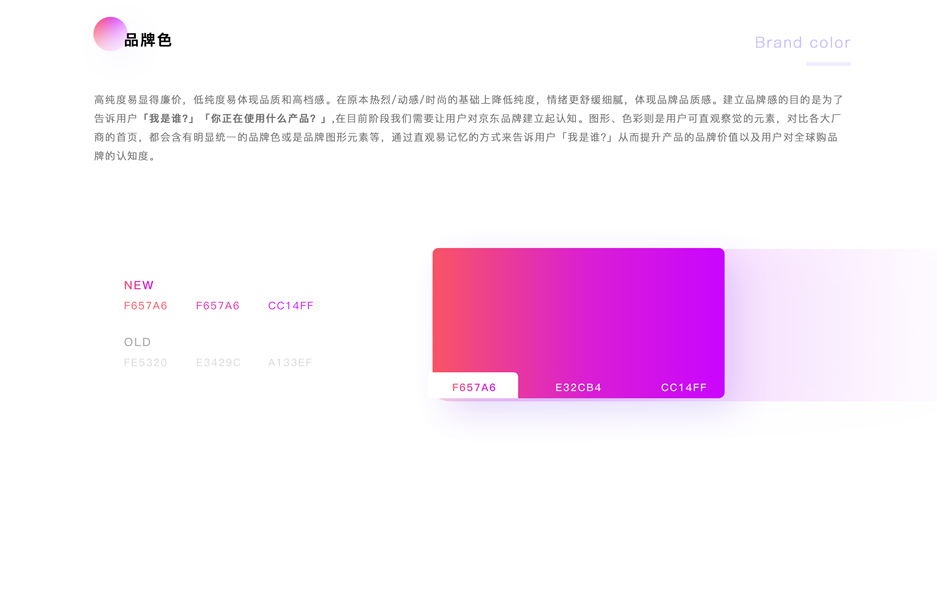Screen dimensions: 937x600
Task: Select the 品牌色 heading
Action: [x=148, y=40]
